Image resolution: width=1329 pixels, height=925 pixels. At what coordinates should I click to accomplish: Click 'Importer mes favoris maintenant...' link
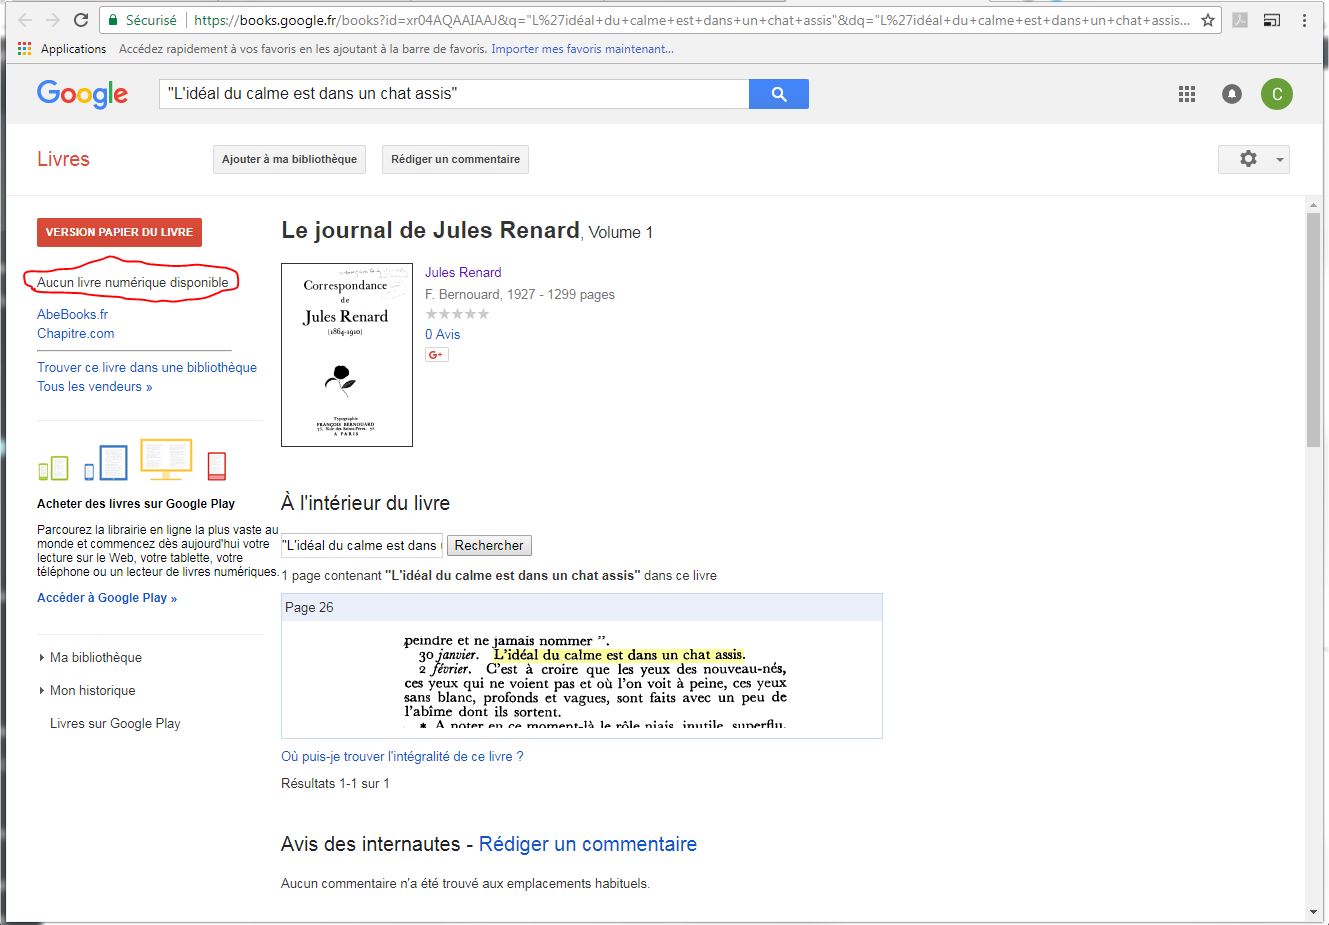click(x=582, y=48)
